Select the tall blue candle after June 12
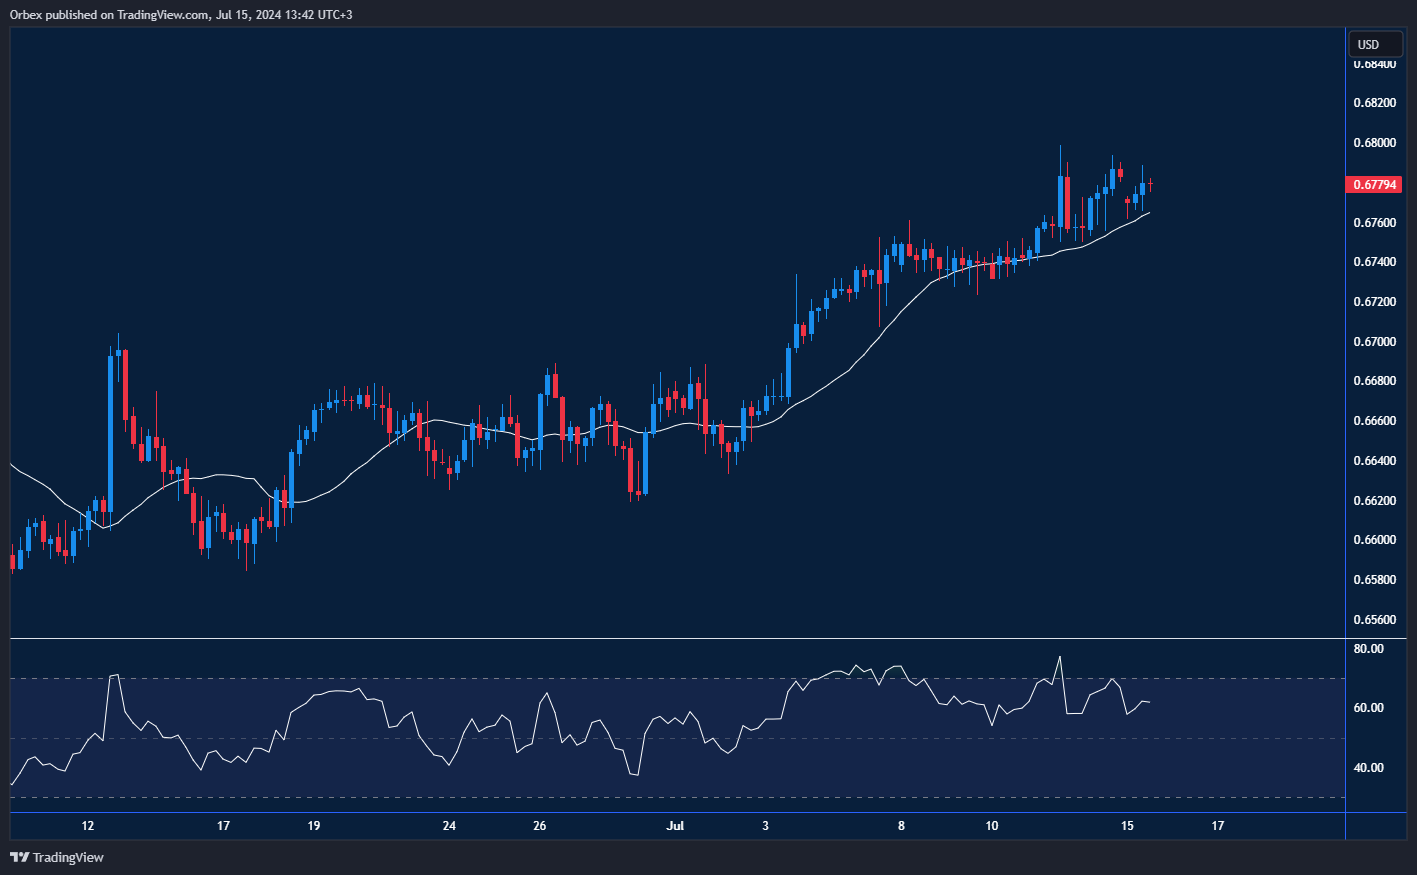This screenshot has height=875, width=1417. tap(110, 432)
